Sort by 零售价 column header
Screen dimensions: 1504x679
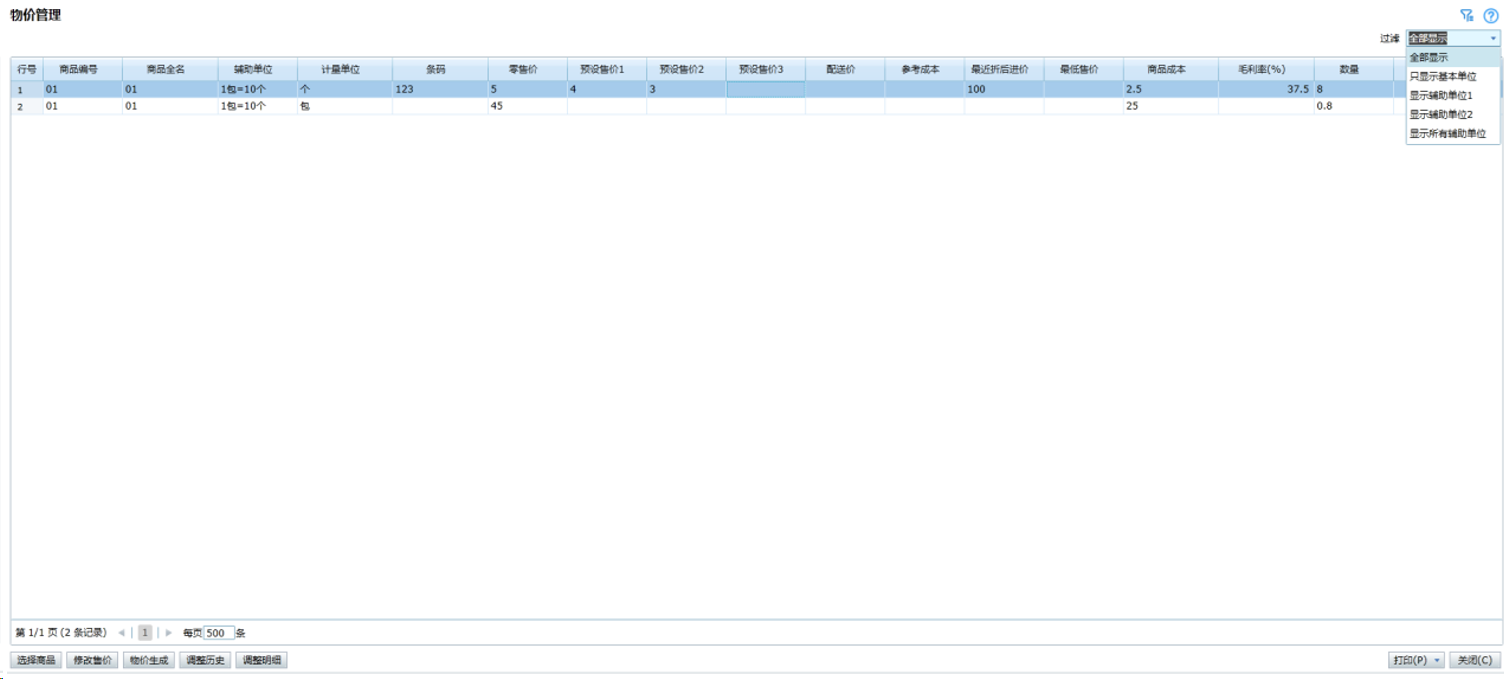pyautogui.click(x=526, y=70)
